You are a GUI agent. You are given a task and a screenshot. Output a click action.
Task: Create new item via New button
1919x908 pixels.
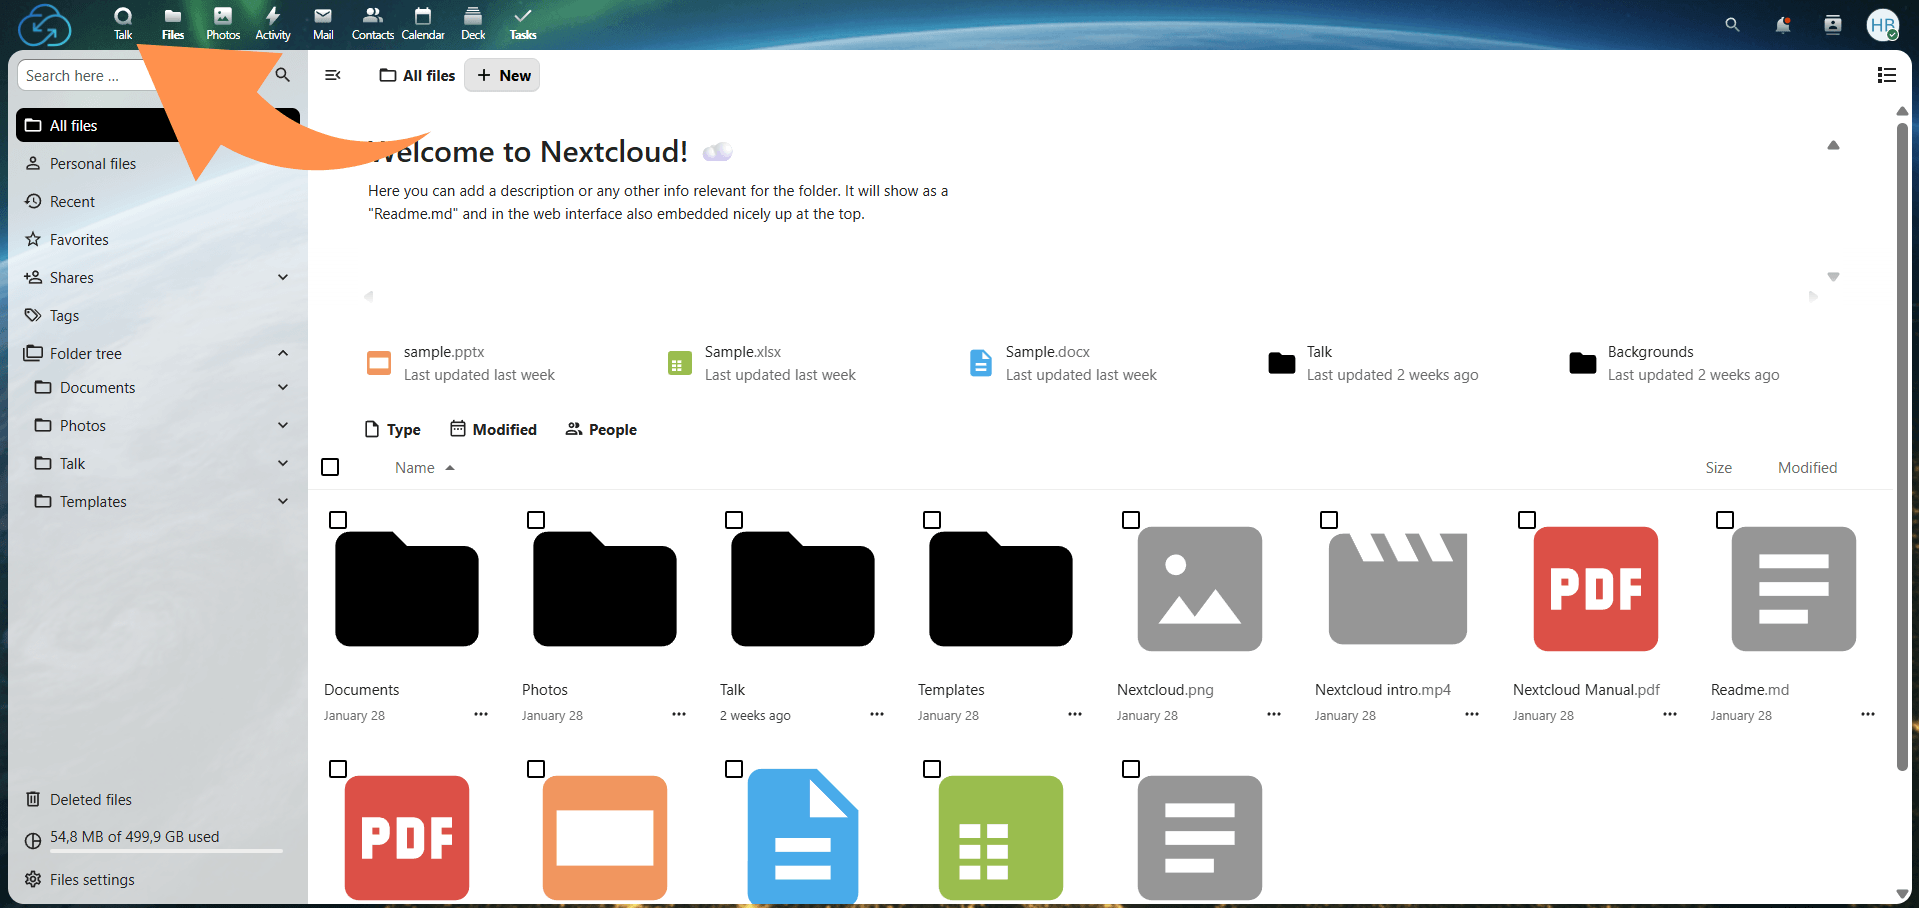(501, 75)
